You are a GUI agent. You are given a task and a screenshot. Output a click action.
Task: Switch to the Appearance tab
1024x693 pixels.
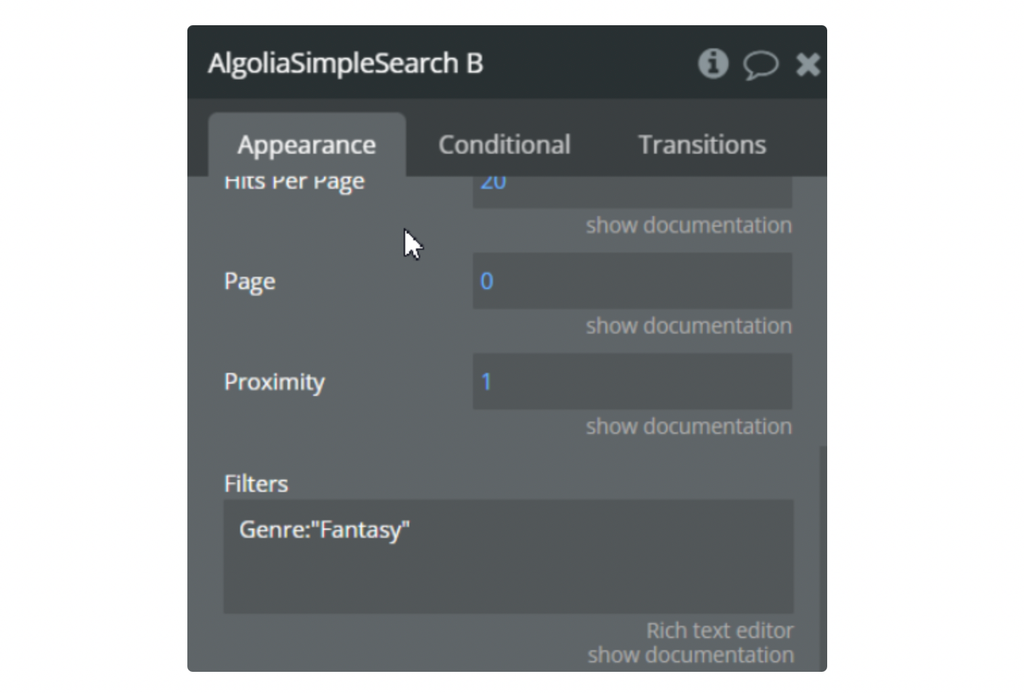tap(306, 145)
